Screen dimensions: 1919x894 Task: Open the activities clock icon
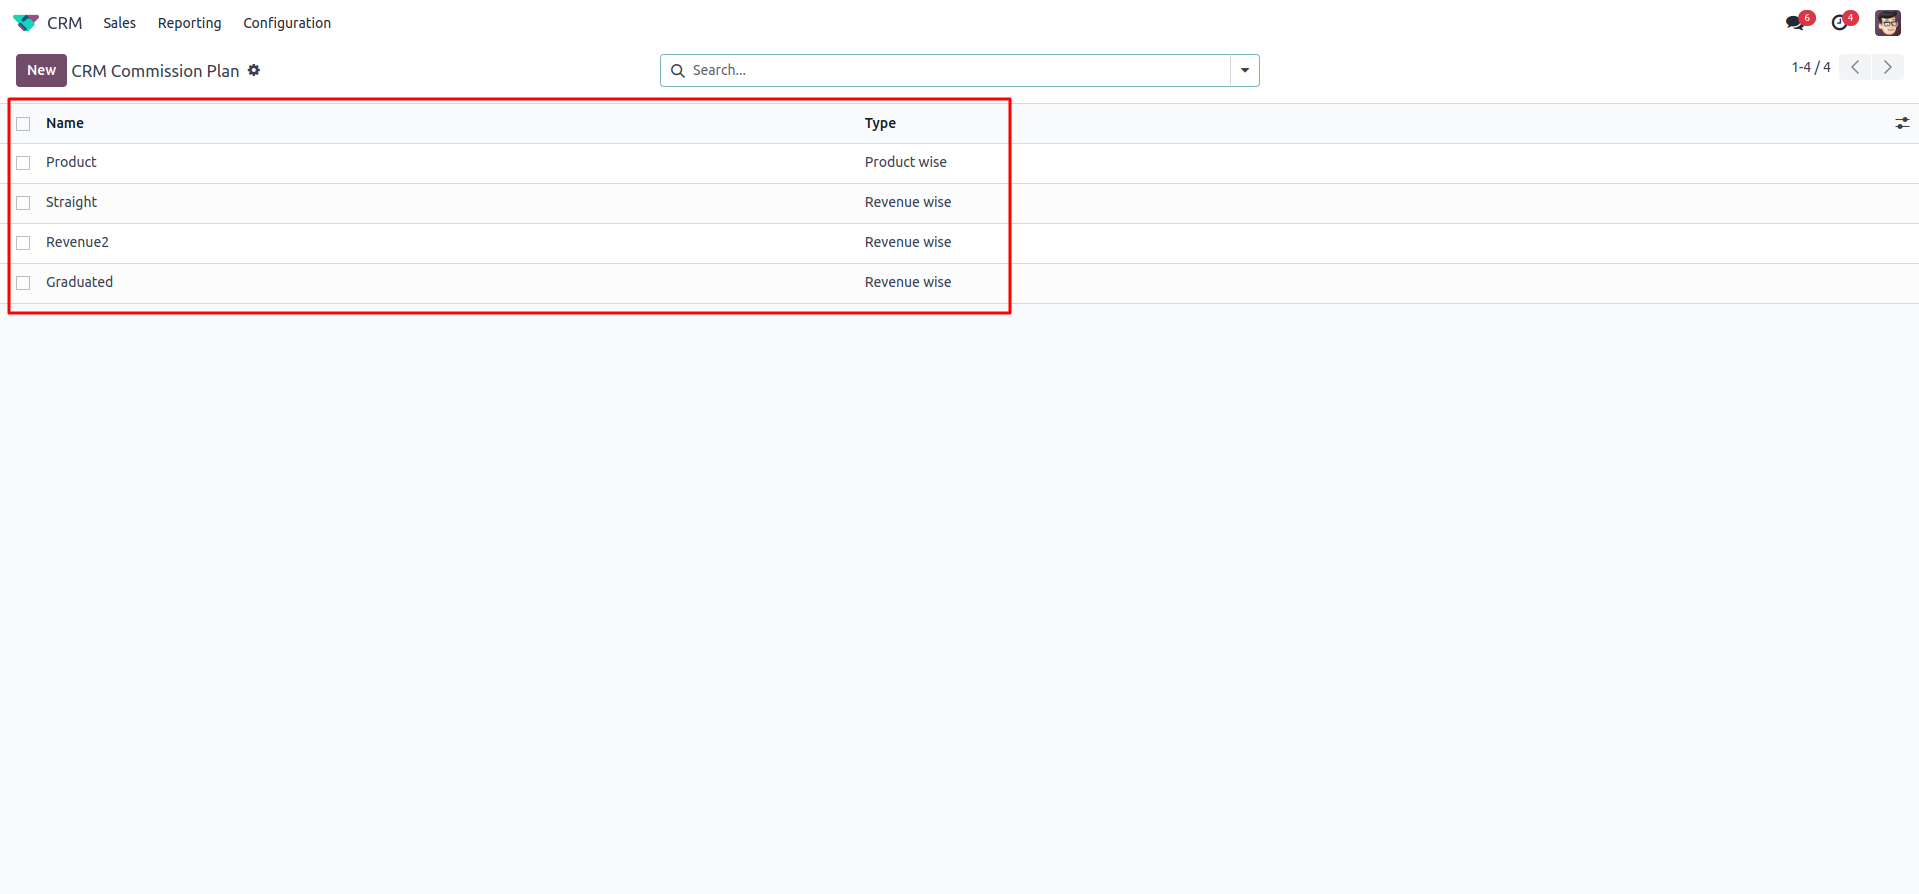1839,22
